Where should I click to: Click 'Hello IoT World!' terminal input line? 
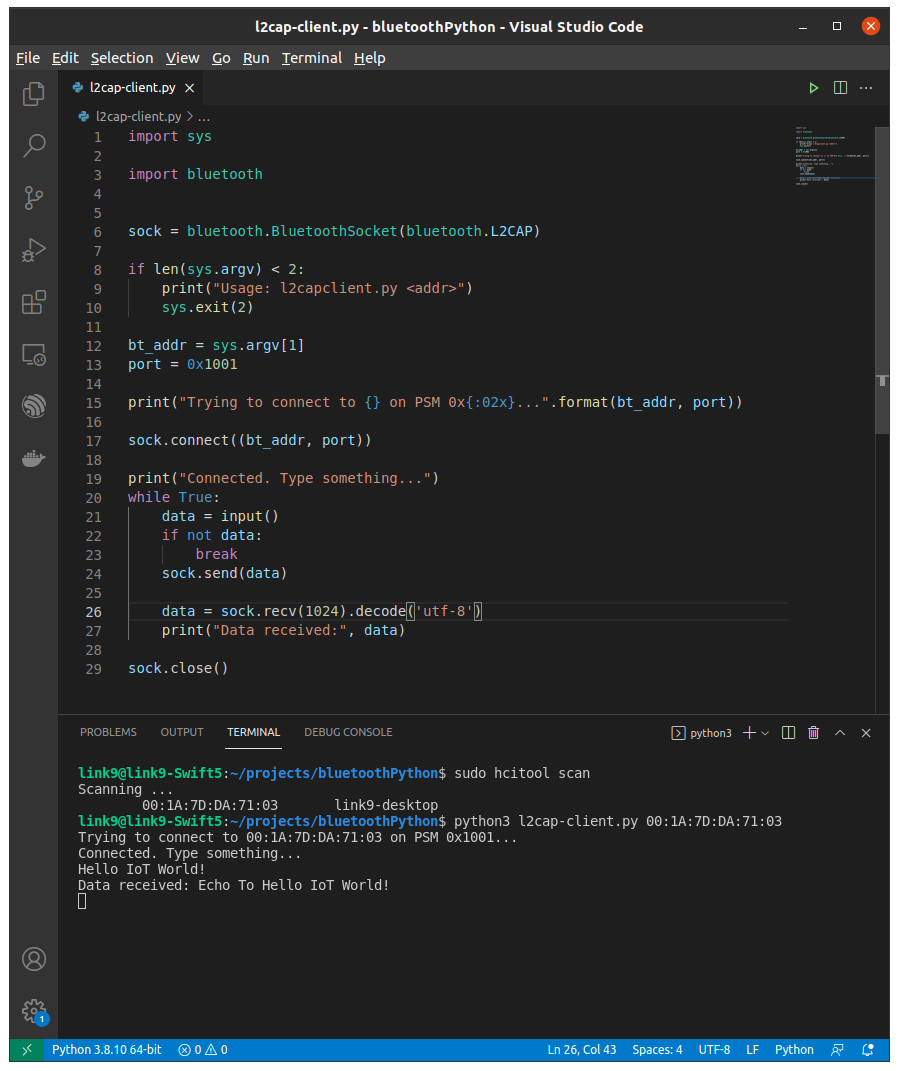tap(141, 870)
